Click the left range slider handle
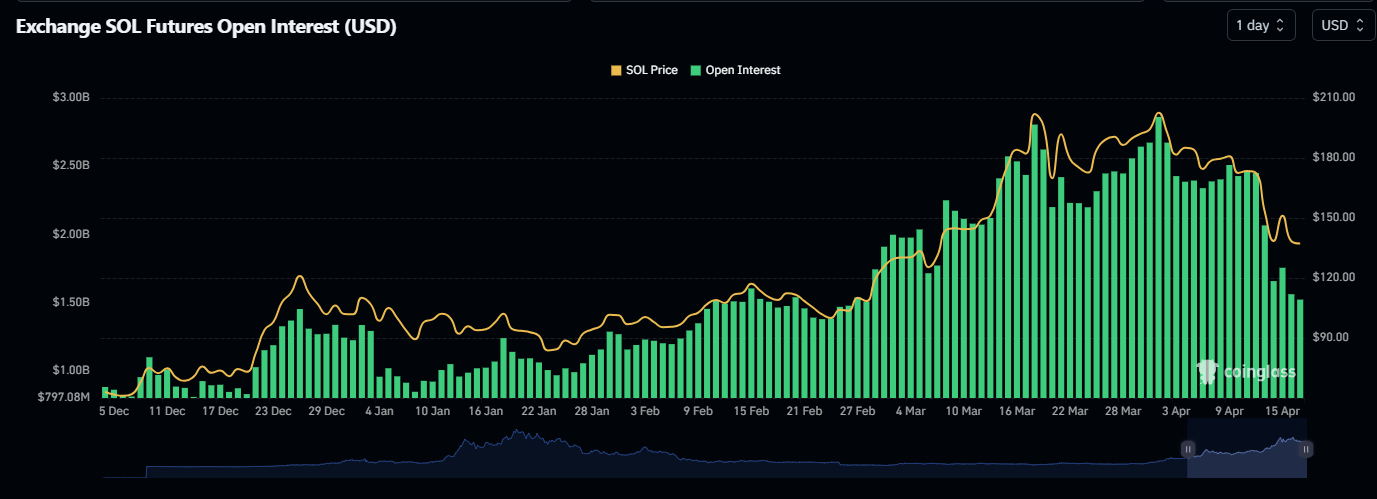The width and height of the screenshot is (1377, 499). (x=1190, y=450)
